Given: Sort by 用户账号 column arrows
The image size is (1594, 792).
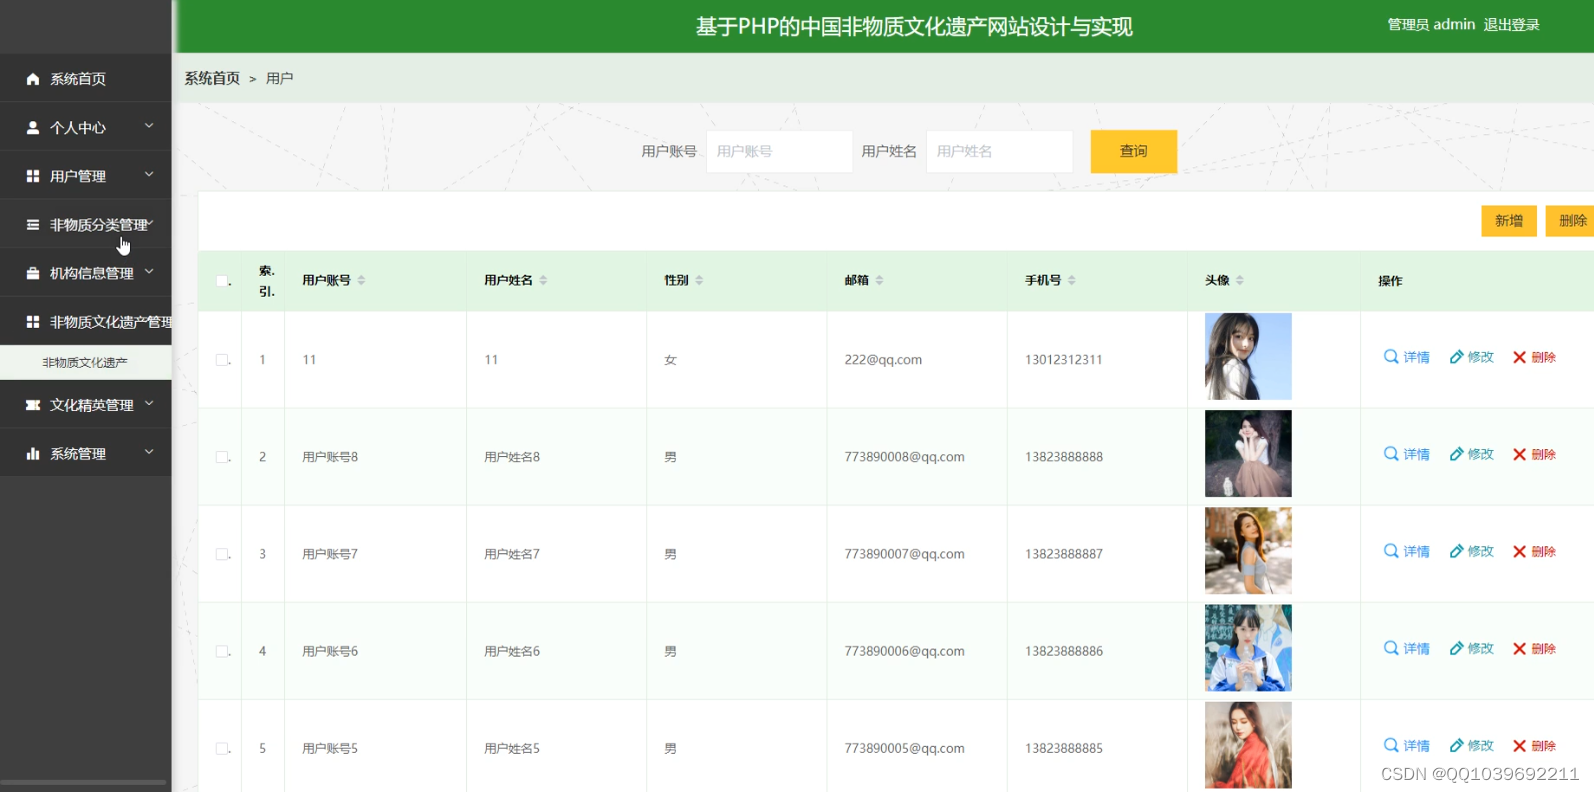Looking at the screenshot, I should coord(361,280).
